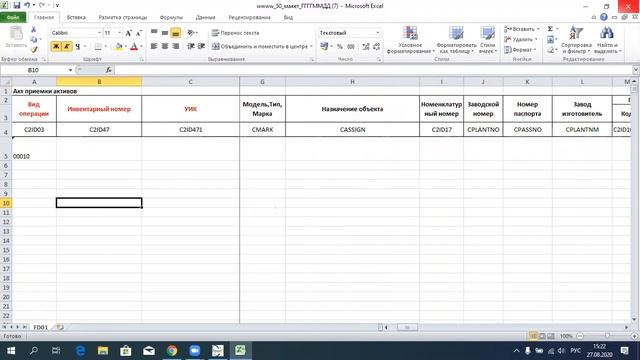Image resolution: width=640 pixels, height=360 pixels.
Task: Open File Explorer from the taskbar
Action: pyautogui.click(x=103, y=351)
